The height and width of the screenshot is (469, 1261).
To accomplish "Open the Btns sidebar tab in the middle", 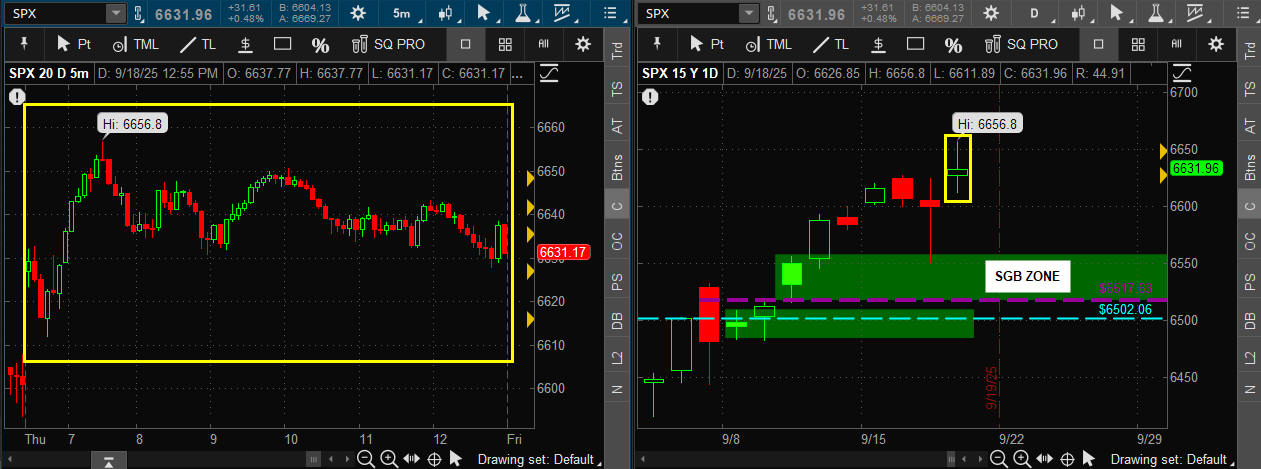I will pos(616,167).
